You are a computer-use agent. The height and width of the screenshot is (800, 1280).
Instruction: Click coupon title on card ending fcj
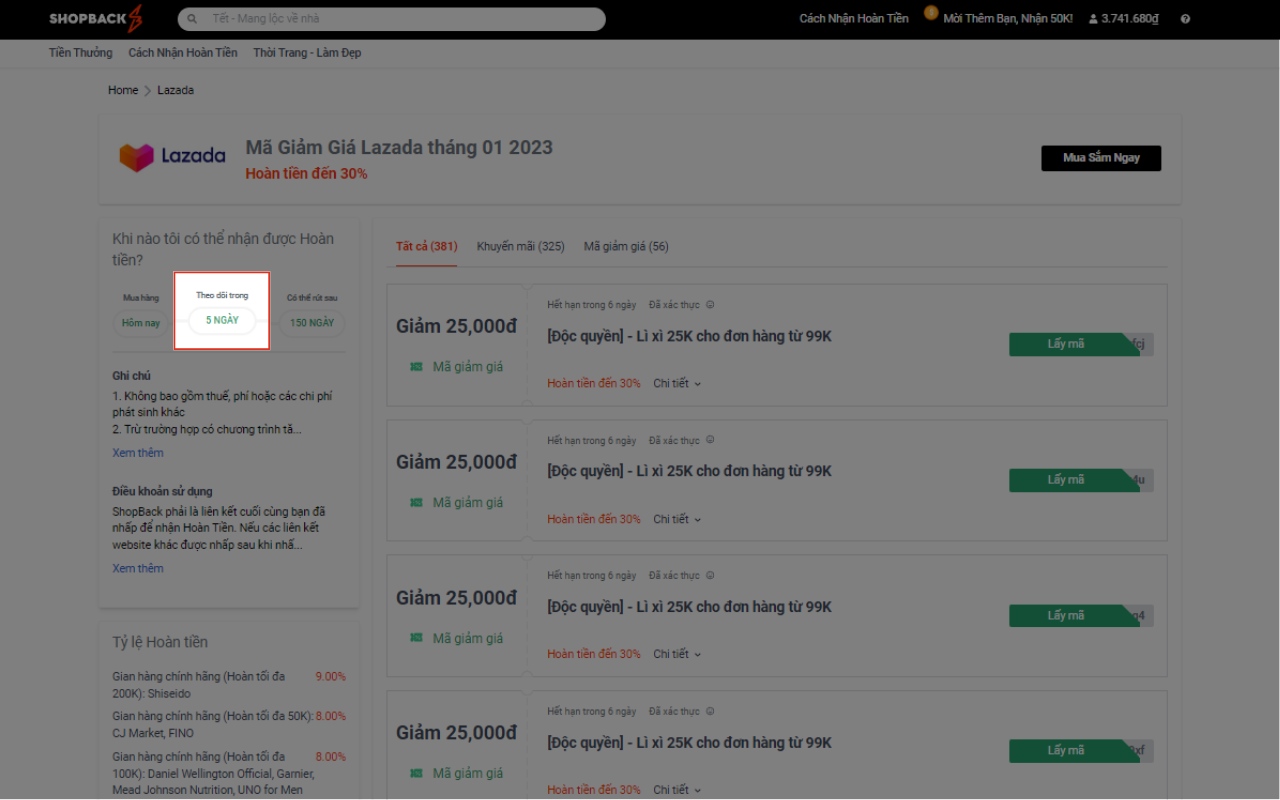point(689,336)
